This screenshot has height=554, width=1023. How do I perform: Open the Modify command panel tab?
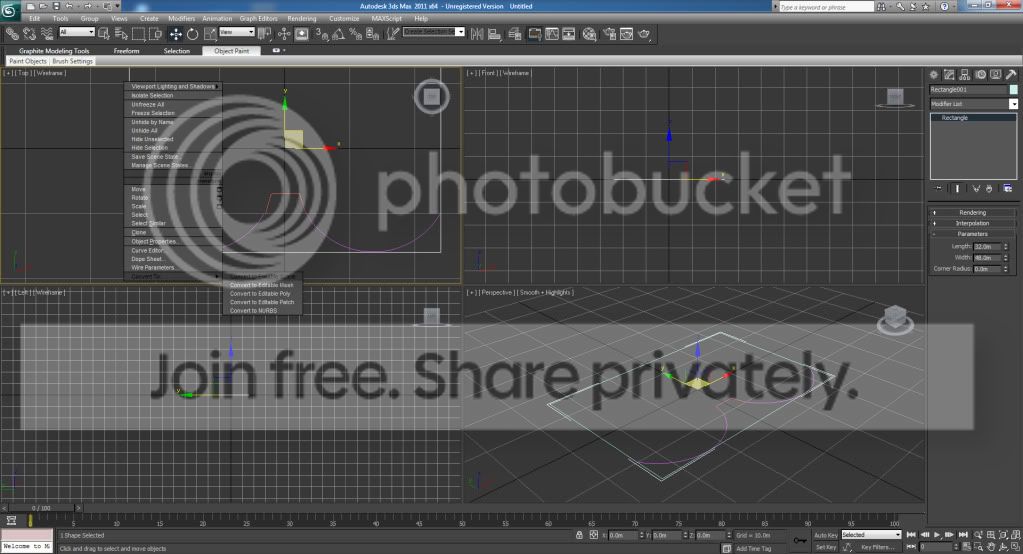click(x=949, y=74)
